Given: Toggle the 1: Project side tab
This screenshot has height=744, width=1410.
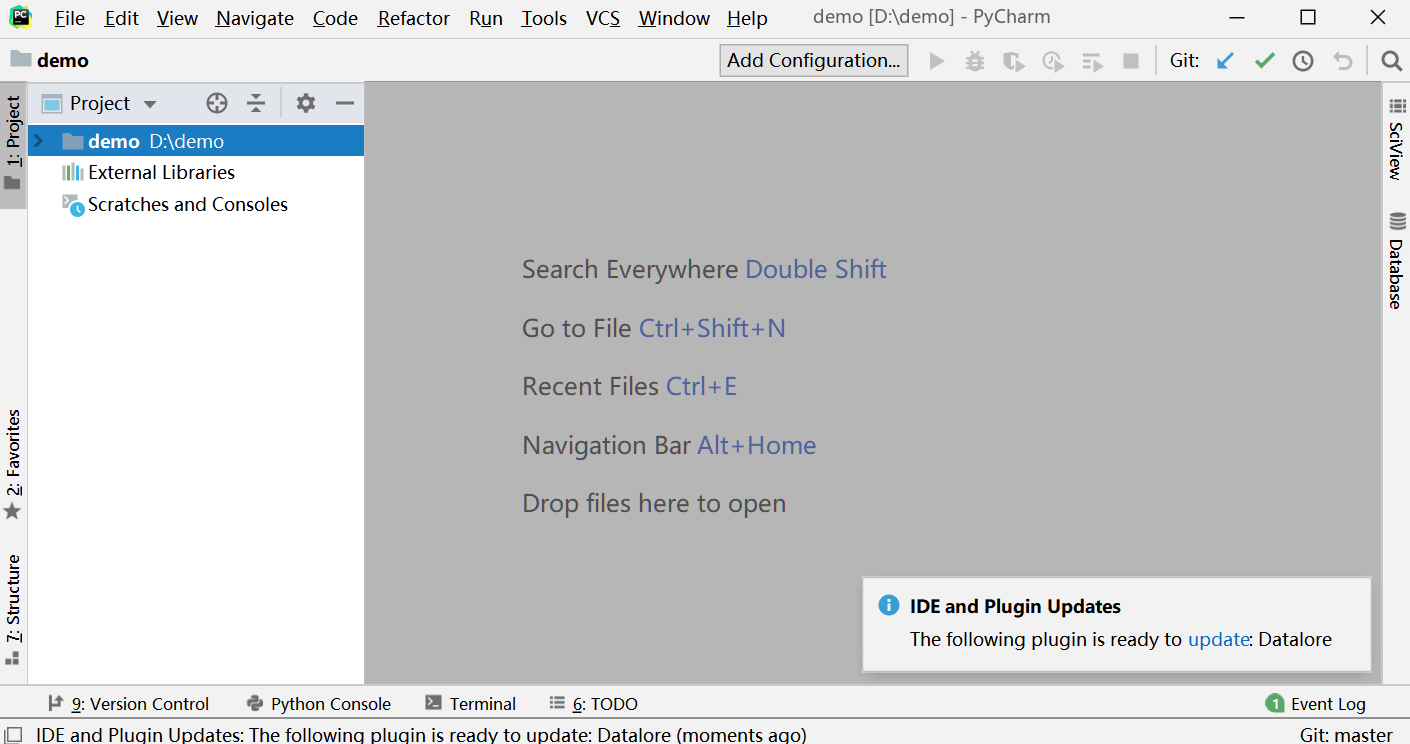Looking at the screenshot, I should pyautogui.click(x=13, y=145).
